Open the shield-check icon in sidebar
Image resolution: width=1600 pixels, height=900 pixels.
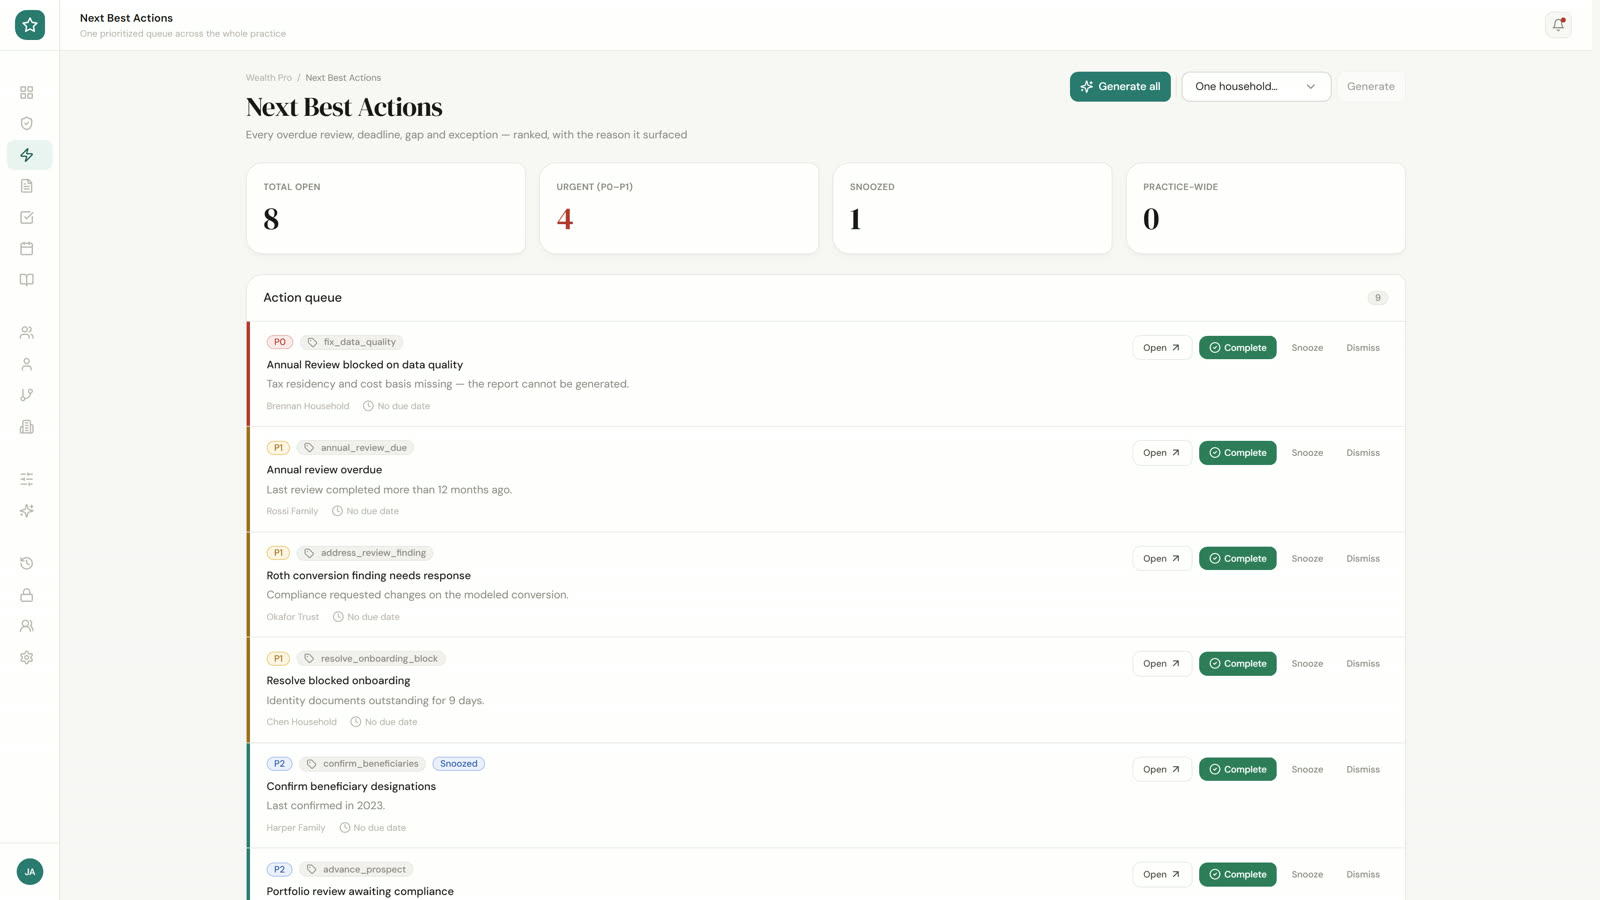click(27, 123)
